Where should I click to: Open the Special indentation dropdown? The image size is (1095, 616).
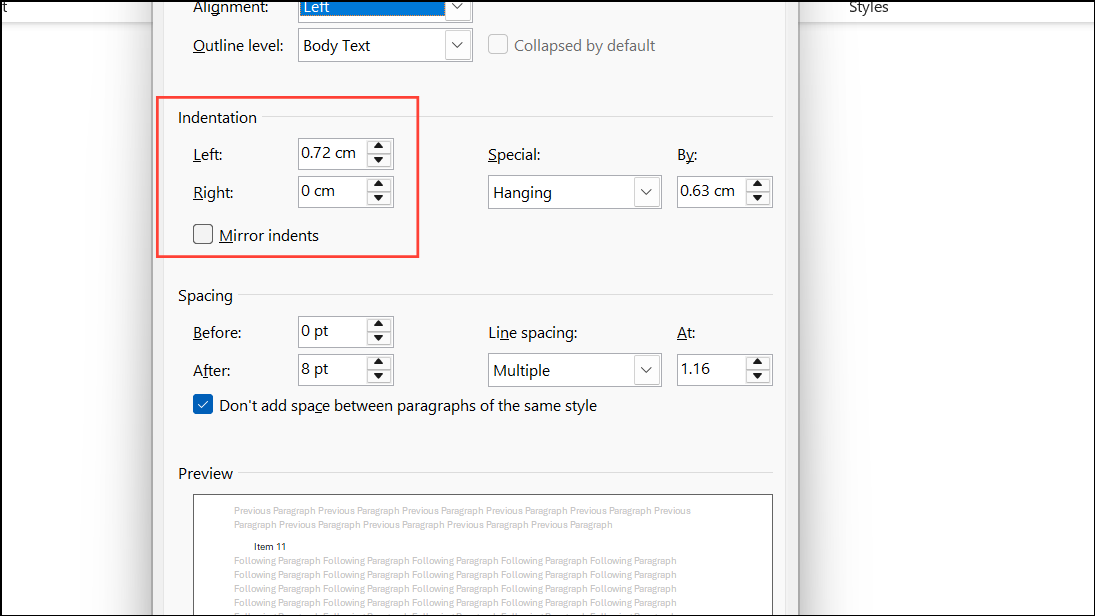[x=646, y=191]
